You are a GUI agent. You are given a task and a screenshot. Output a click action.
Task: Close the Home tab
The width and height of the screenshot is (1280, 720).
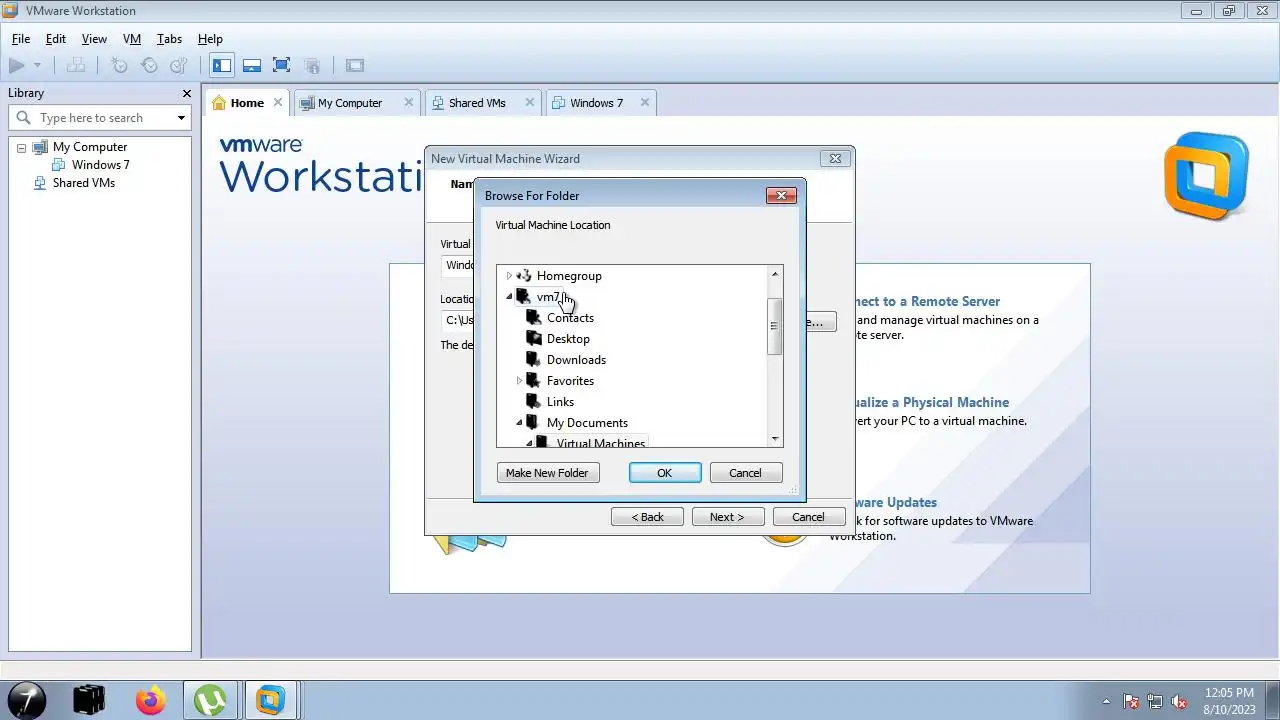tap(278, 102)
